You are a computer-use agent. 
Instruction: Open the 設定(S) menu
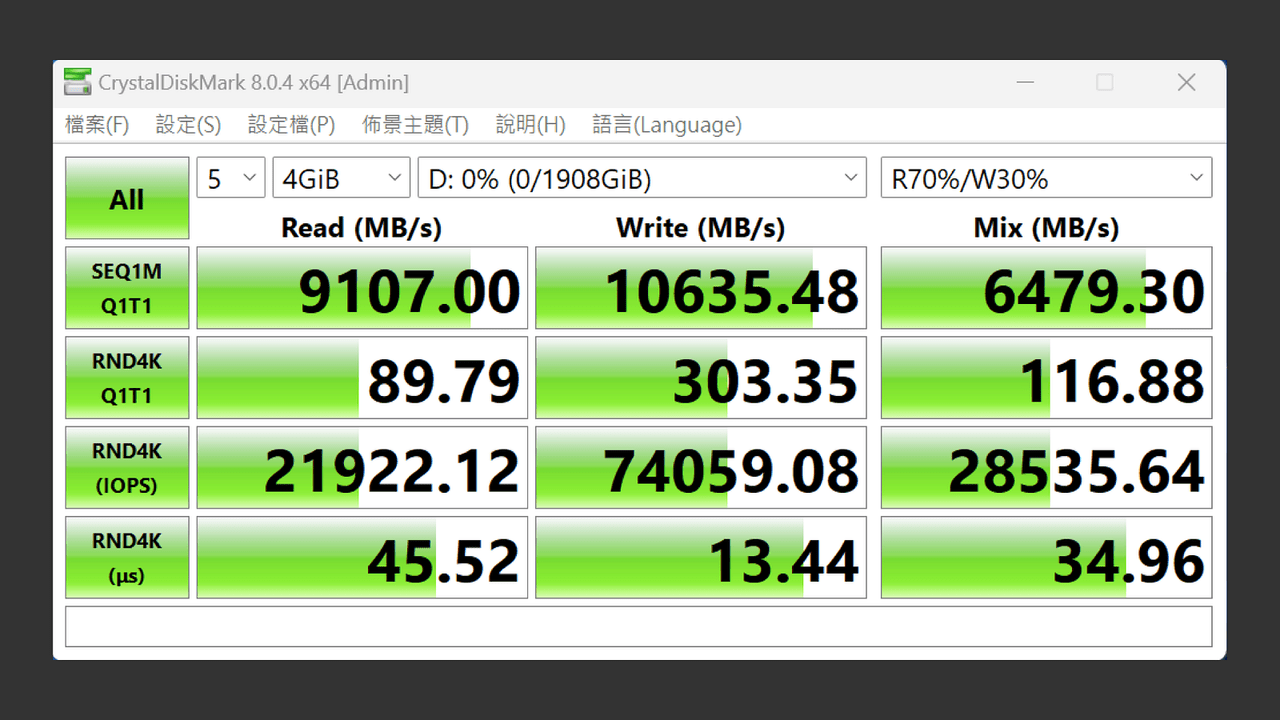pos(188,125)
